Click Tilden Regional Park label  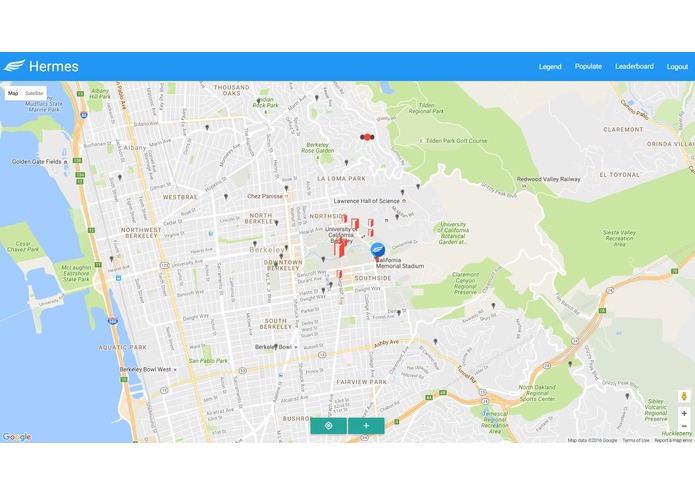[x=426, y=108]
